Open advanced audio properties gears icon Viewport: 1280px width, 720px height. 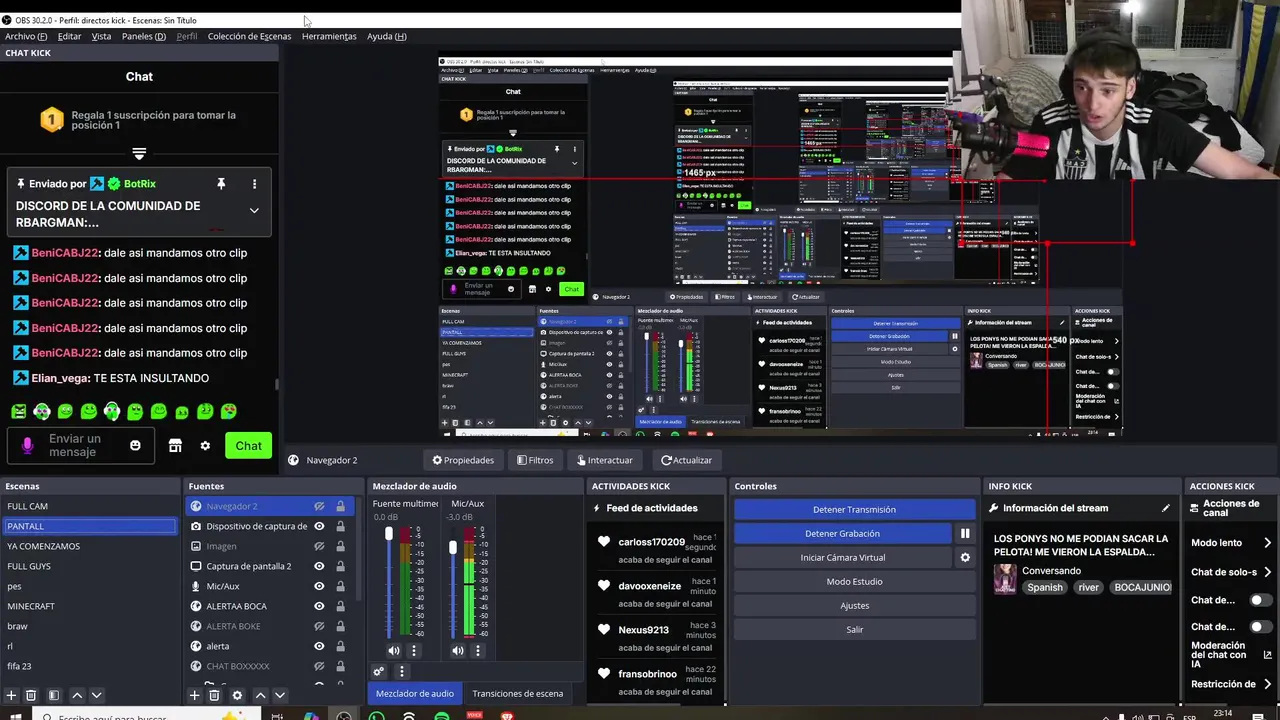(x=379, y=672)
